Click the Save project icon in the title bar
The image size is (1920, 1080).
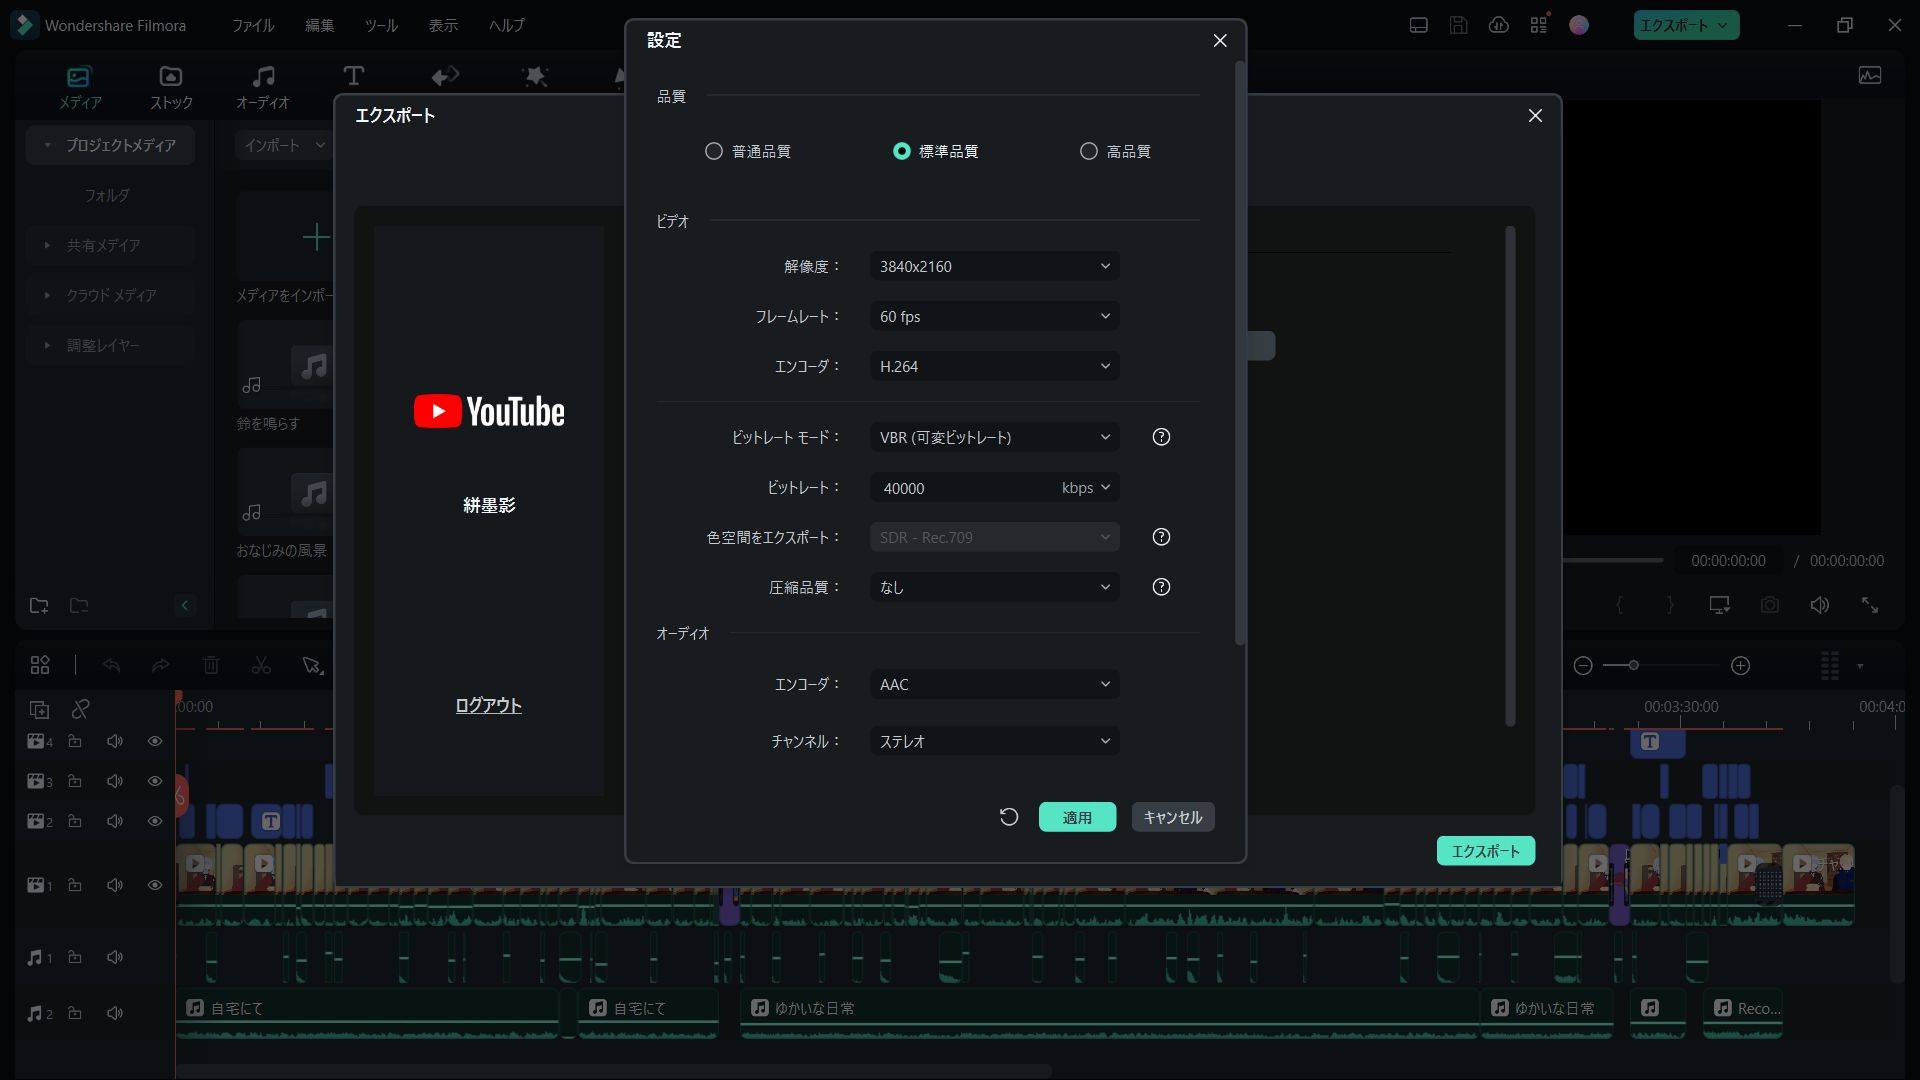[x=1458, y=25]
